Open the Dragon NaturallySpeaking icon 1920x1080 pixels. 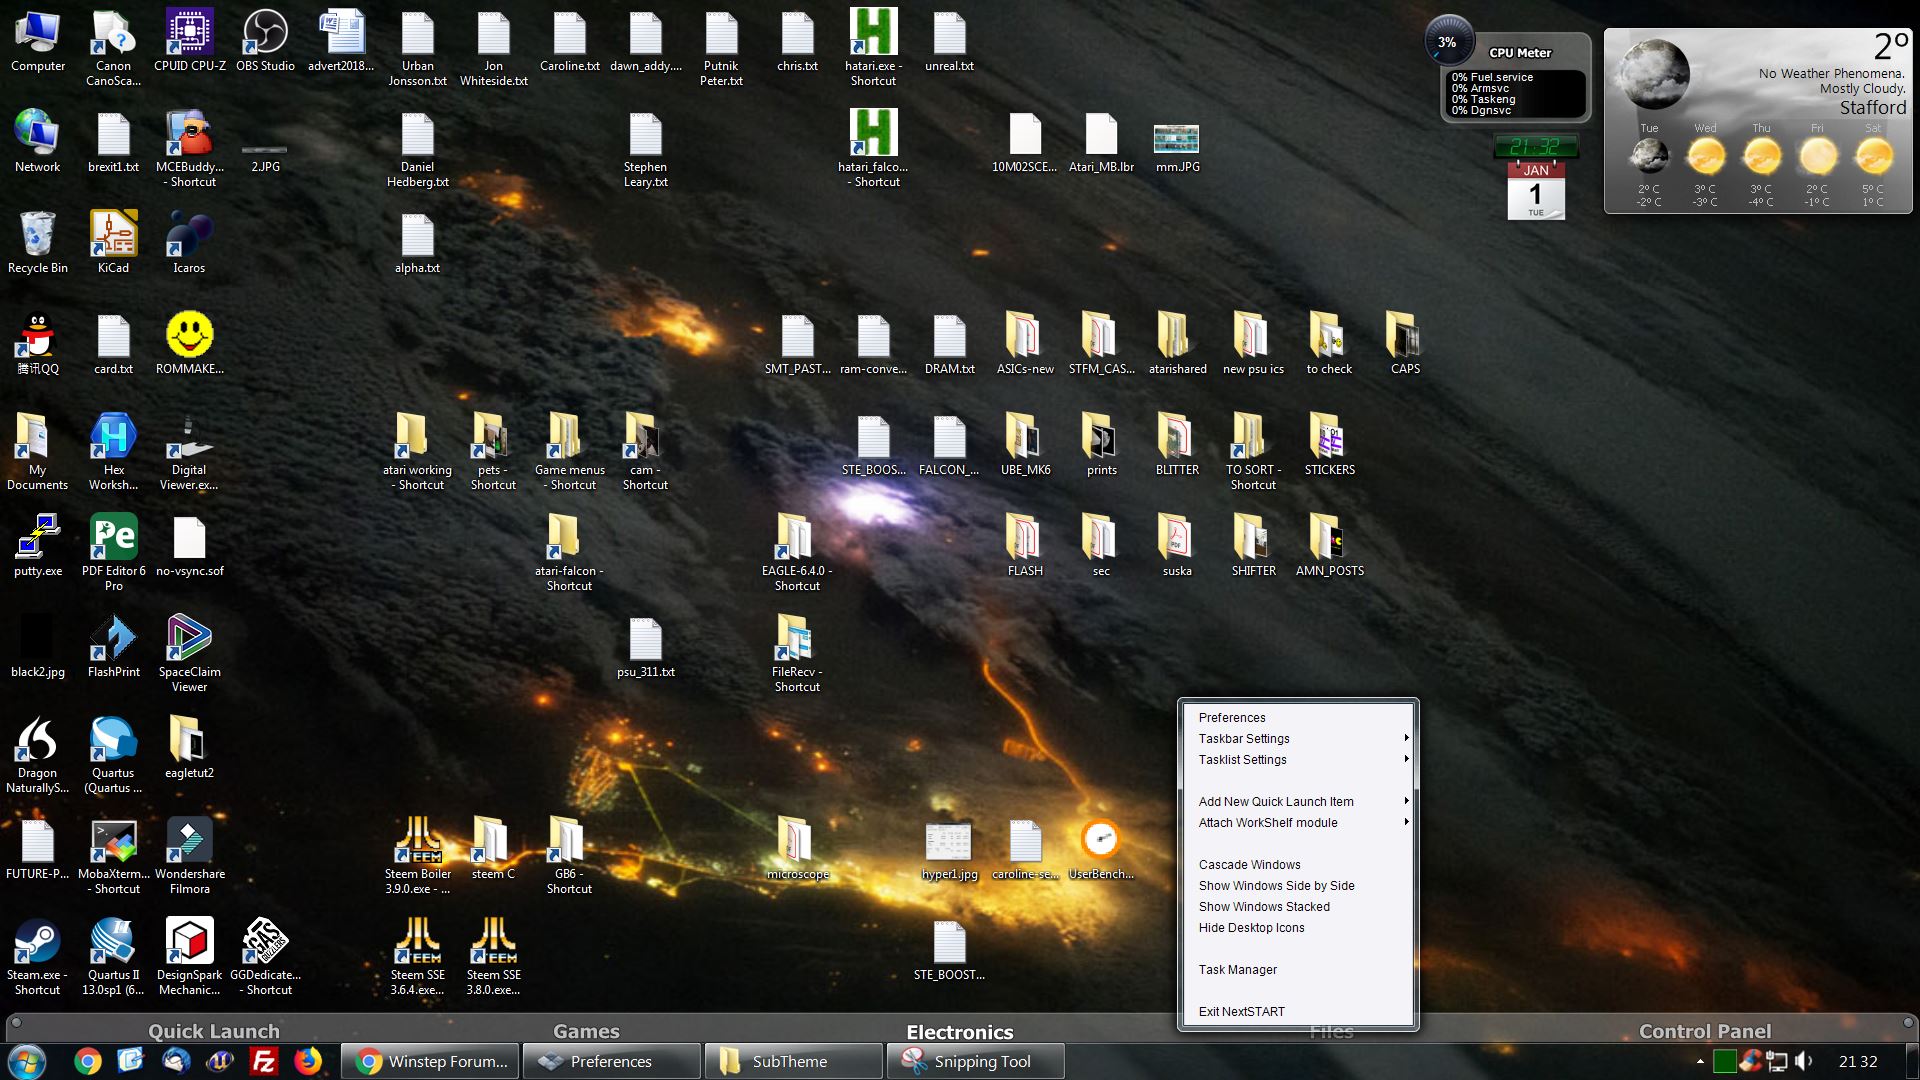pyautogui.click(x=37, y=740)
